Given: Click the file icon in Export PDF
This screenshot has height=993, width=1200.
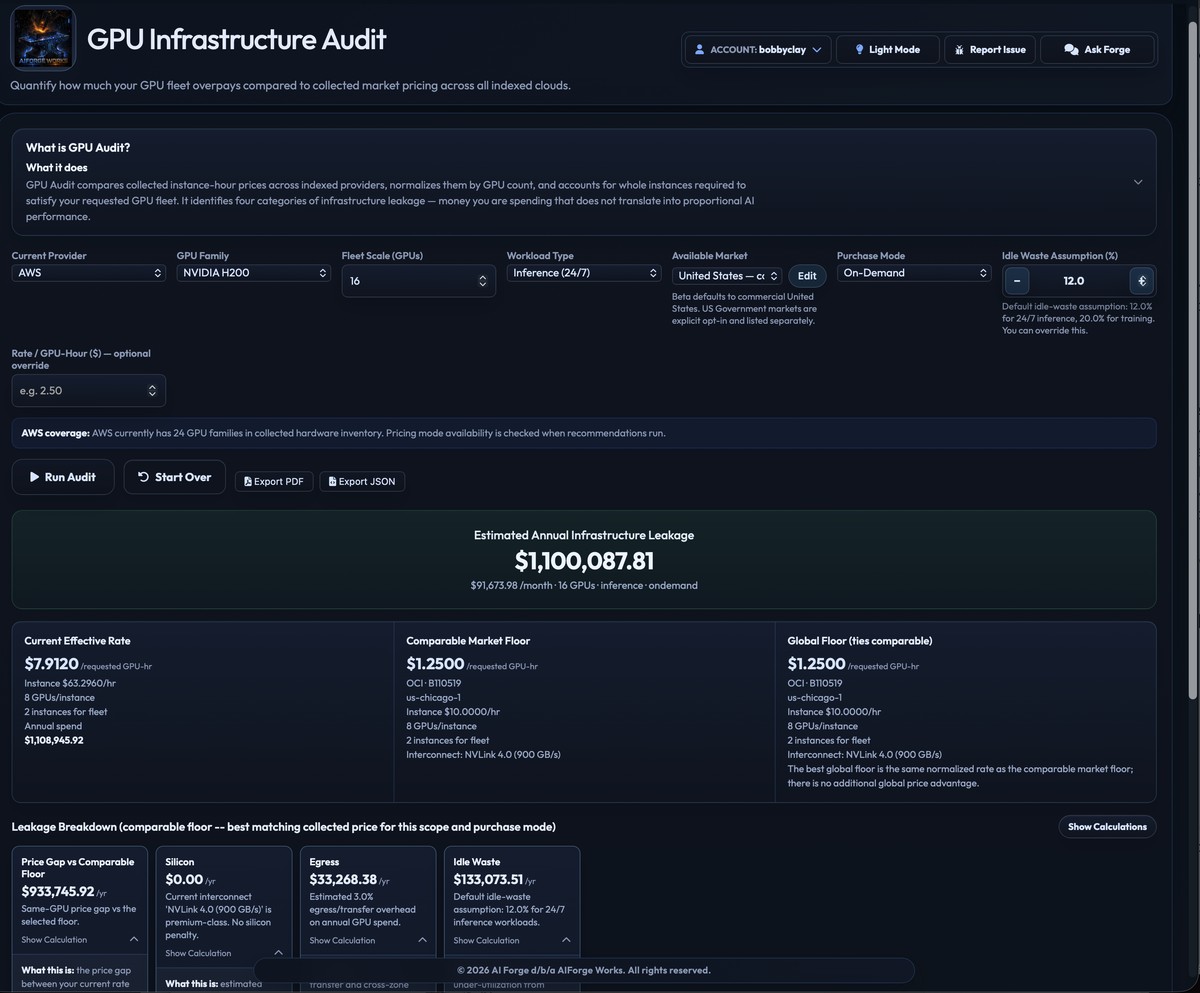Looking at the screenshot, I should tap(248, 481).
